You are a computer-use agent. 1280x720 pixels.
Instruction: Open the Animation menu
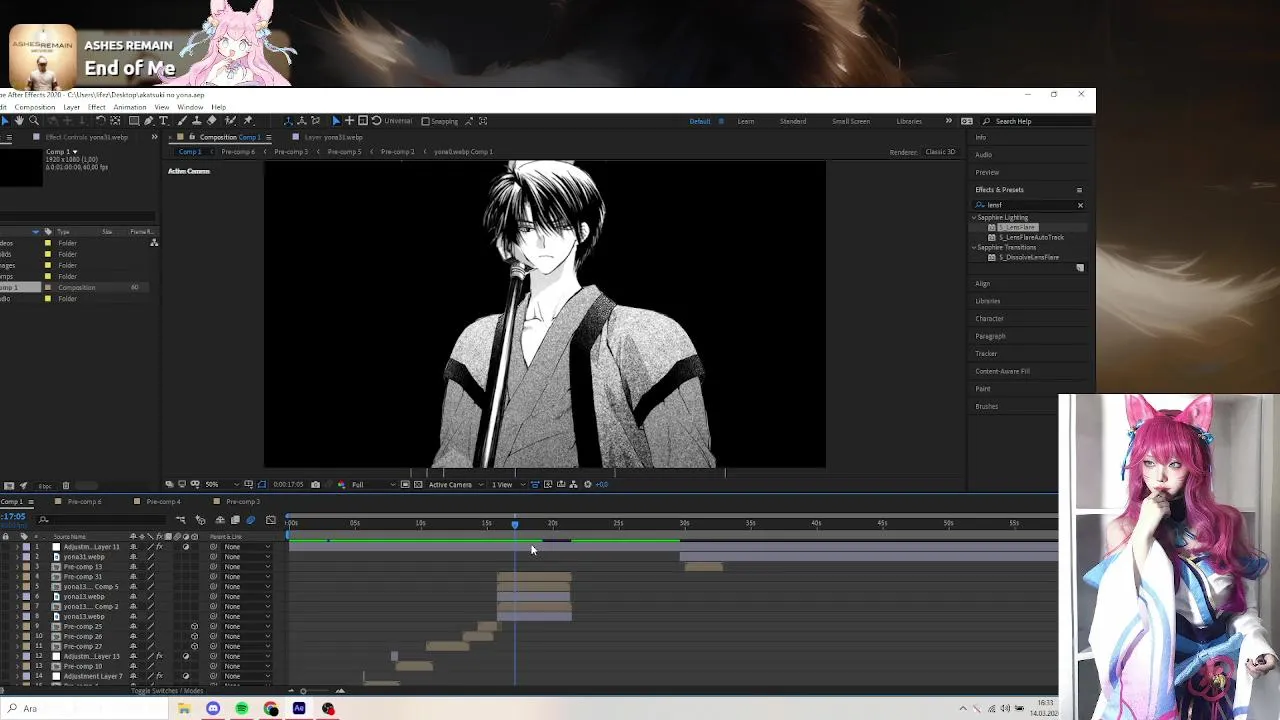pos(129,107)
